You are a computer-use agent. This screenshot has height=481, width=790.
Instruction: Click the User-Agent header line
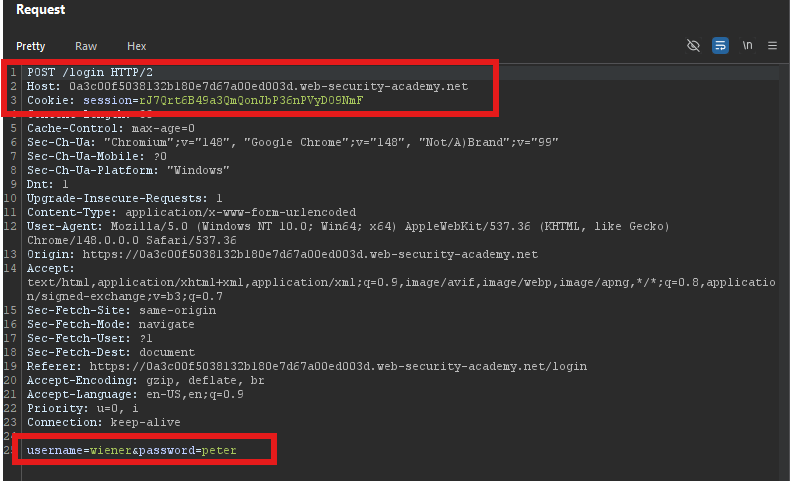[x=348, y=233]
